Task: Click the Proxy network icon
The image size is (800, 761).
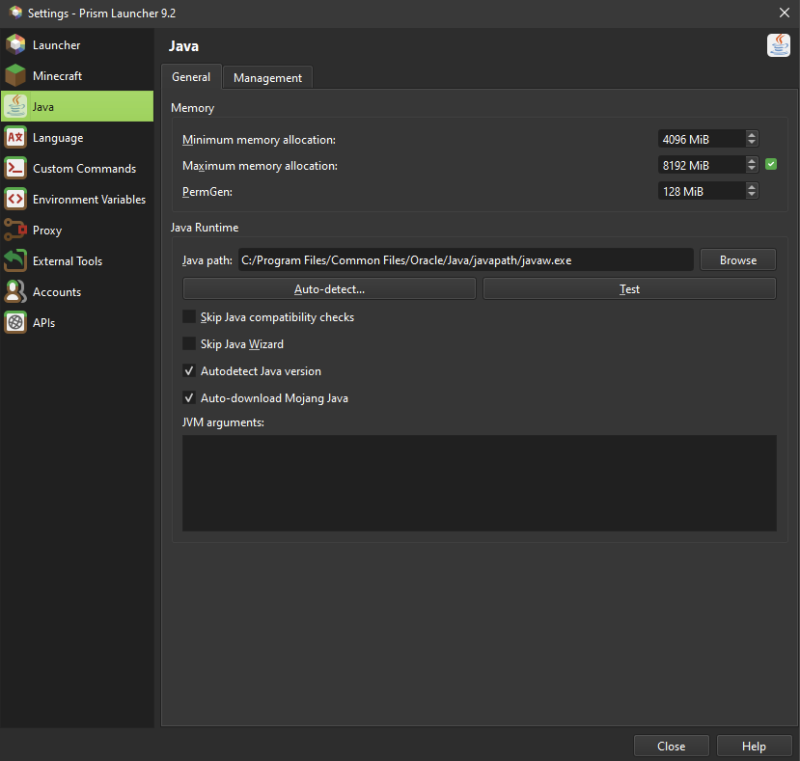Action: pos(15,230)
